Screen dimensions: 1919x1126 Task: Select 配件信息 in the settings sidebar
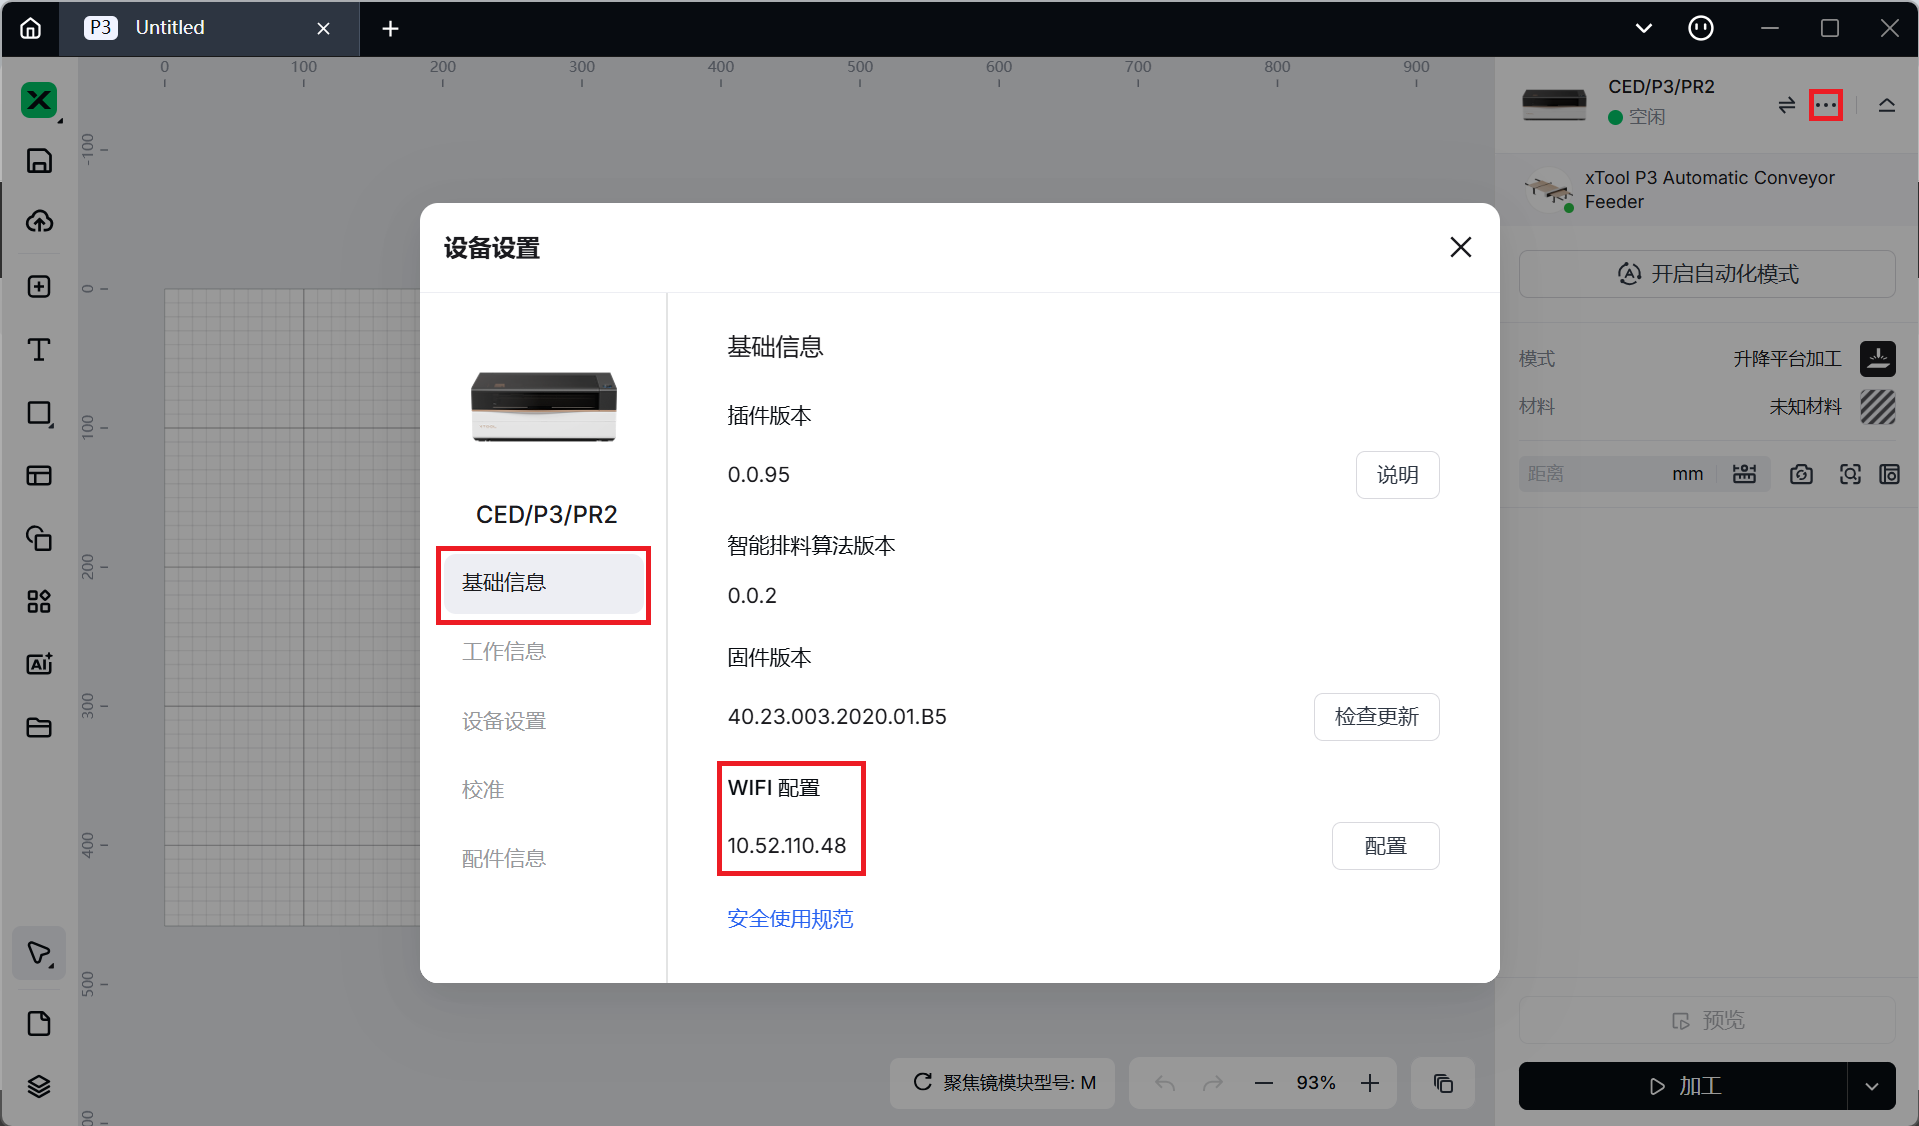[504, 859]
